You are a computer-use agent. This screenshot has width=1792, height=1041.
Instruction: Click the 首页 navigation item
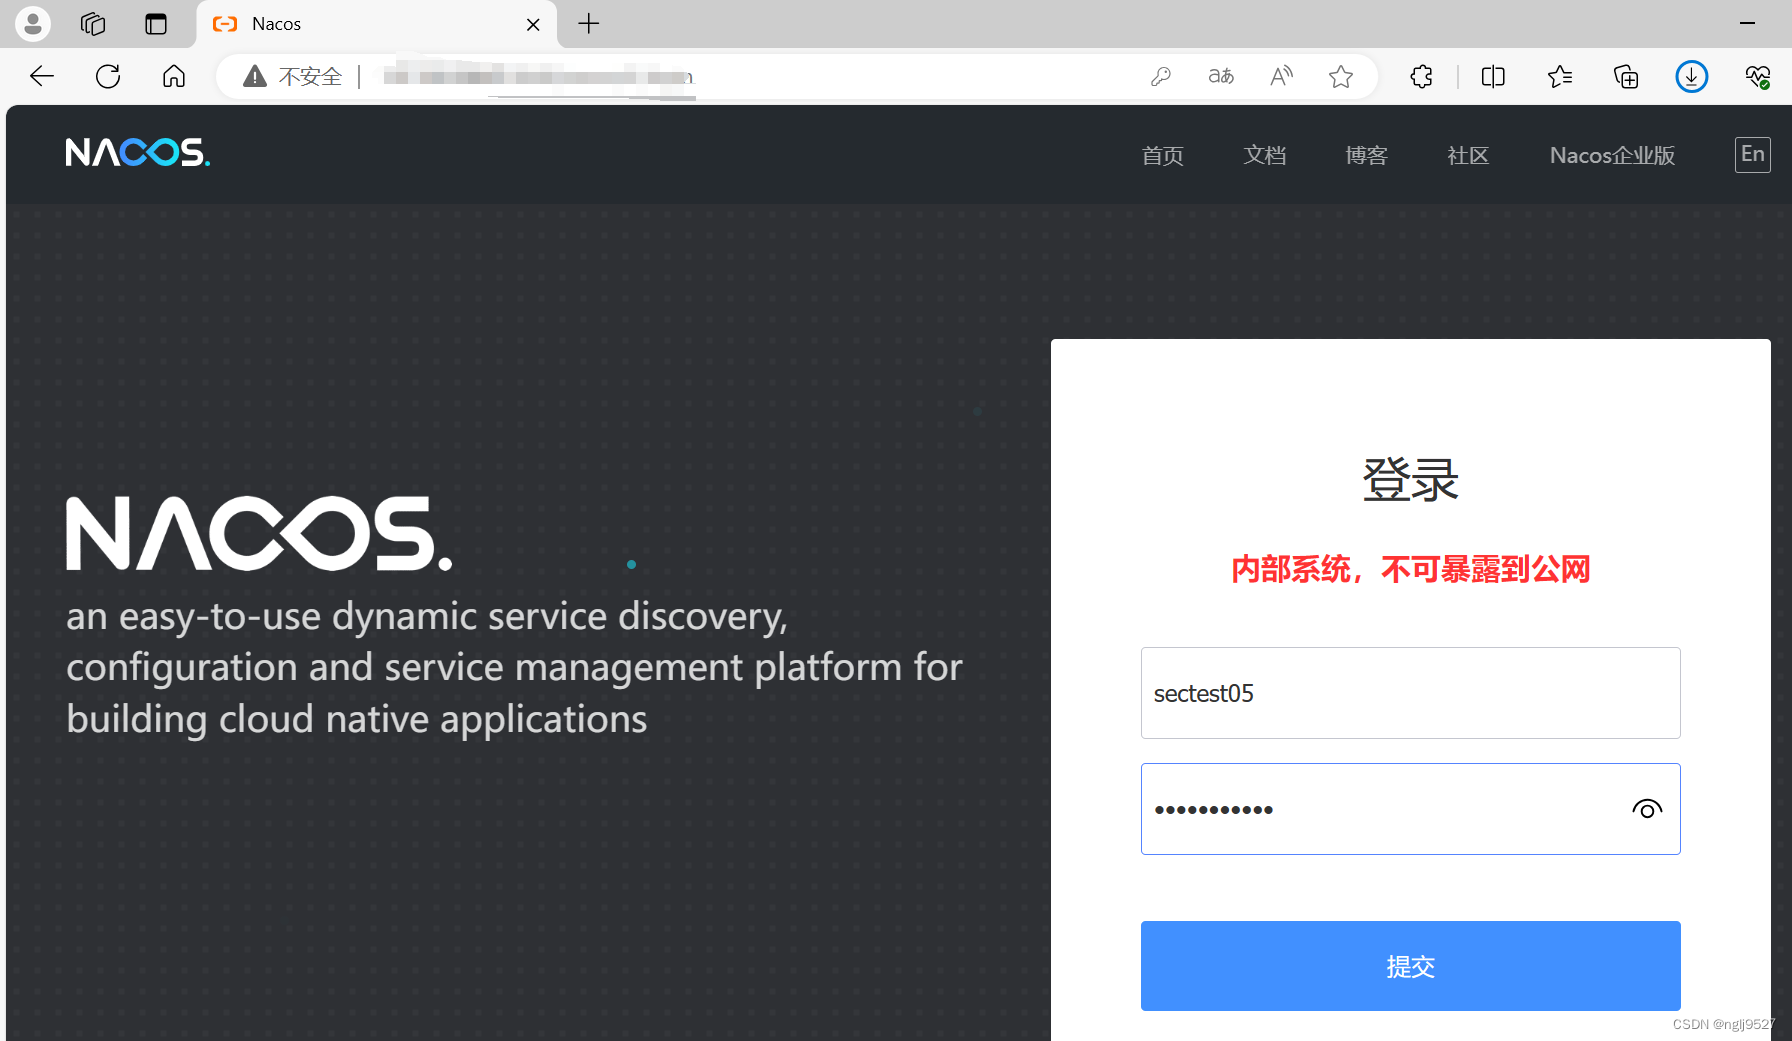click(x=1162, y=155)
